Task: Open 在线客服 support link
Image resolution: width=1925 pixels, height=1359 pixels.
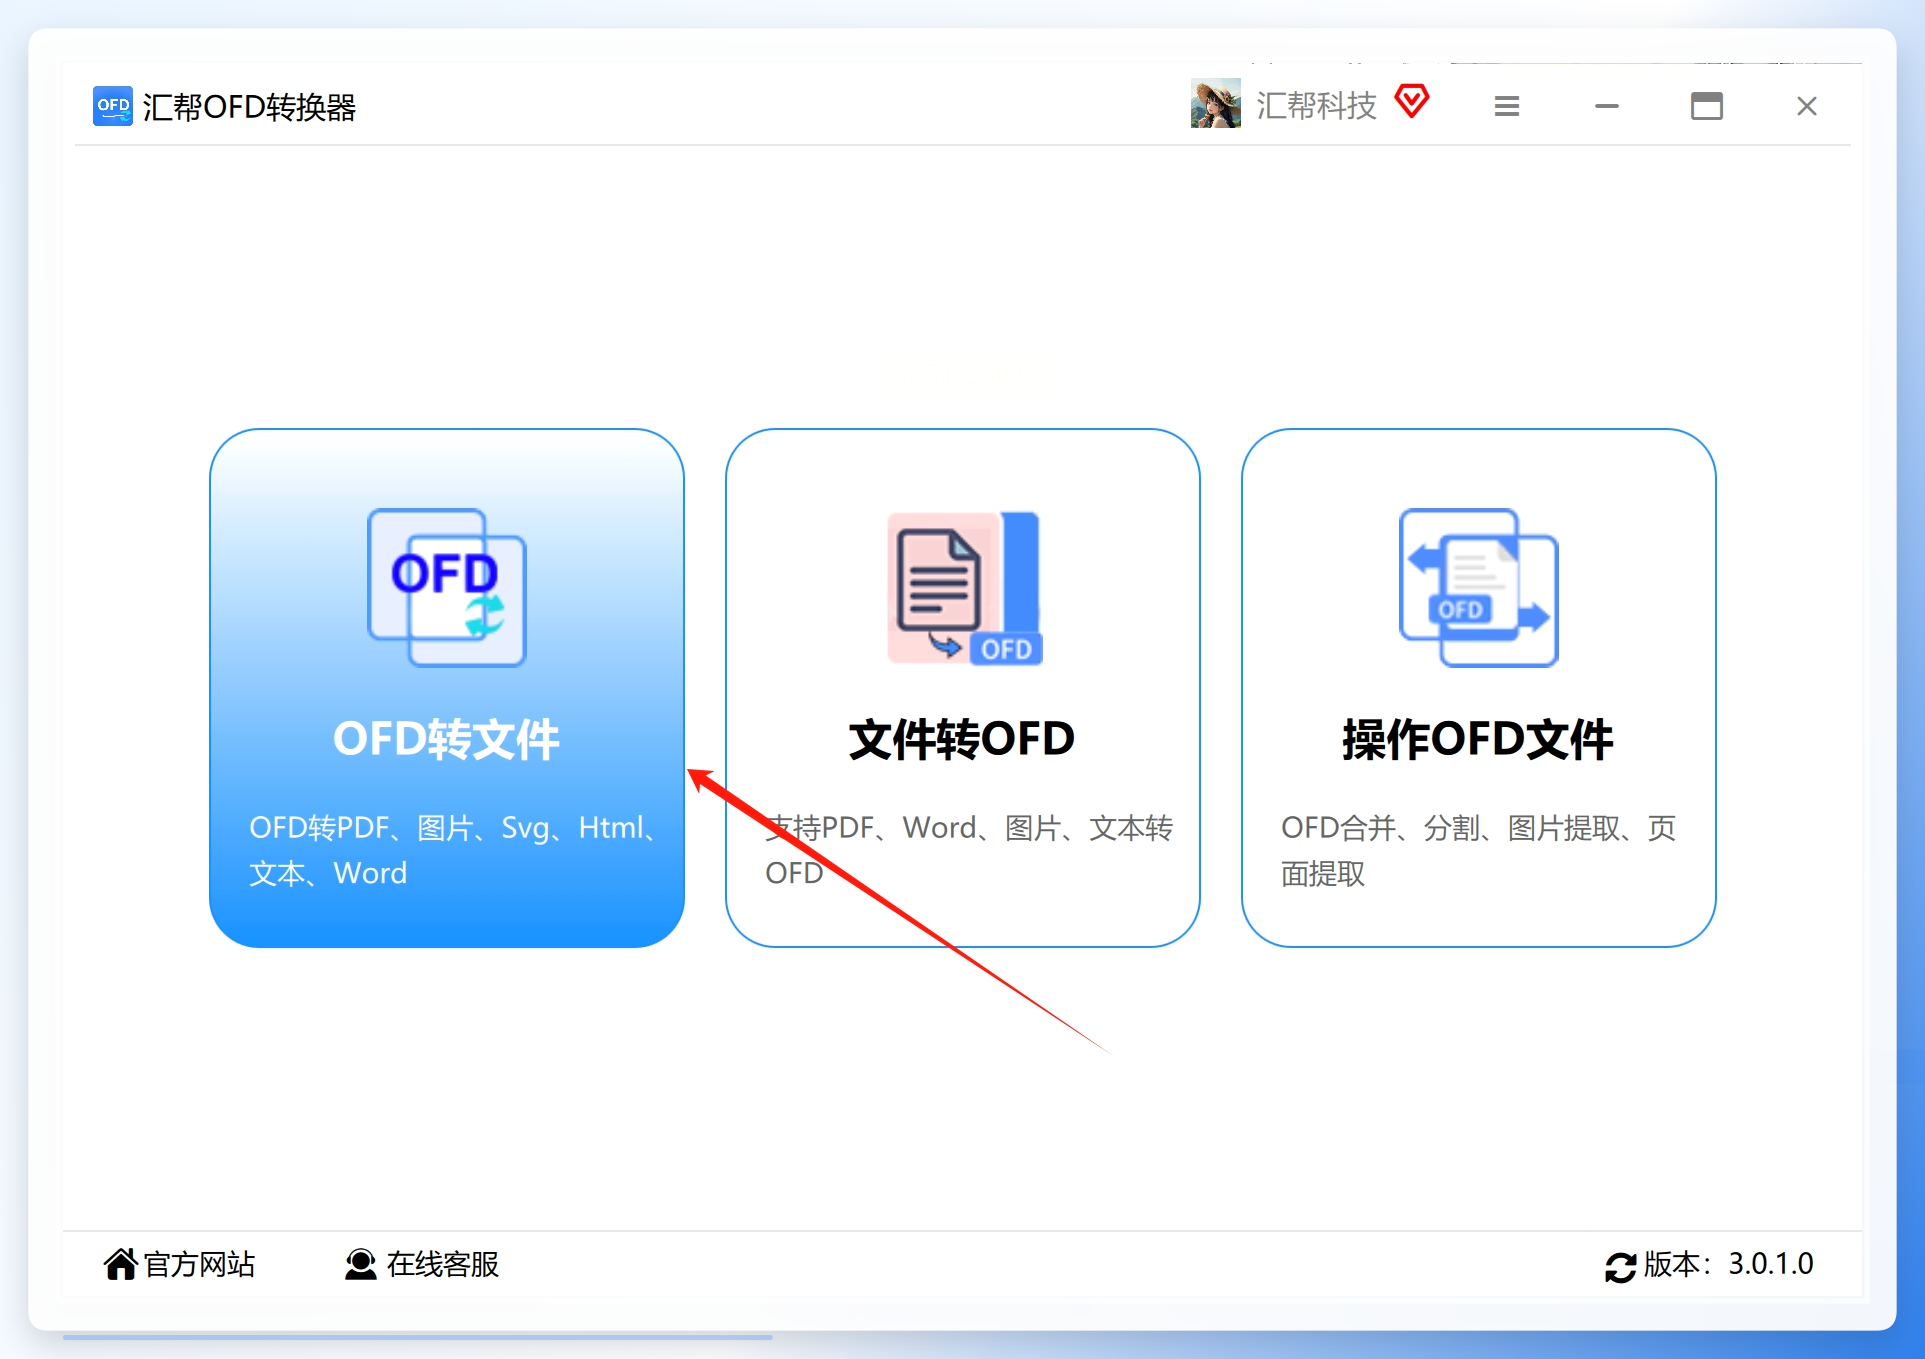Action: (422, 1264)
